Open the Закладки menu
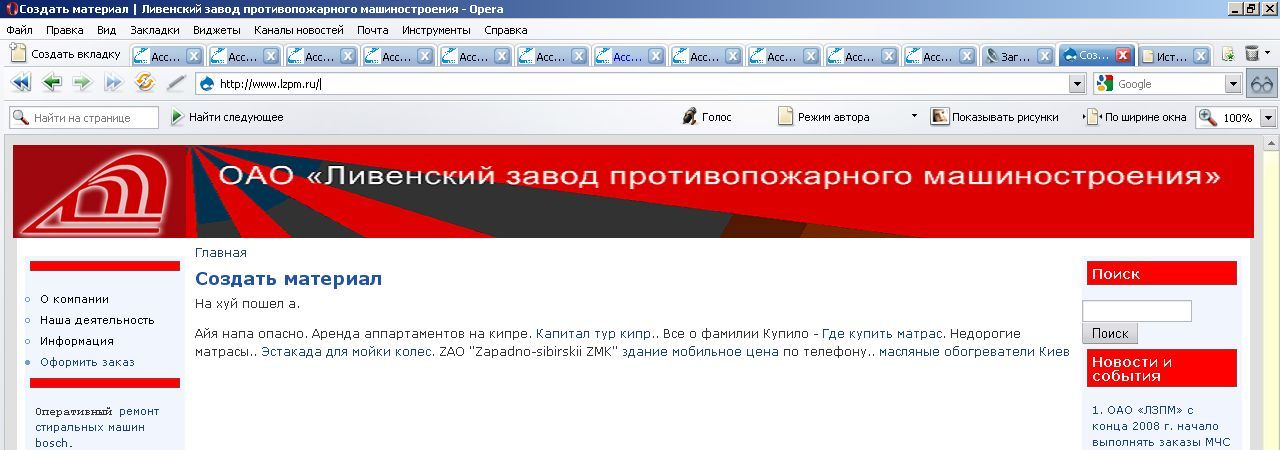 point(155,31)
